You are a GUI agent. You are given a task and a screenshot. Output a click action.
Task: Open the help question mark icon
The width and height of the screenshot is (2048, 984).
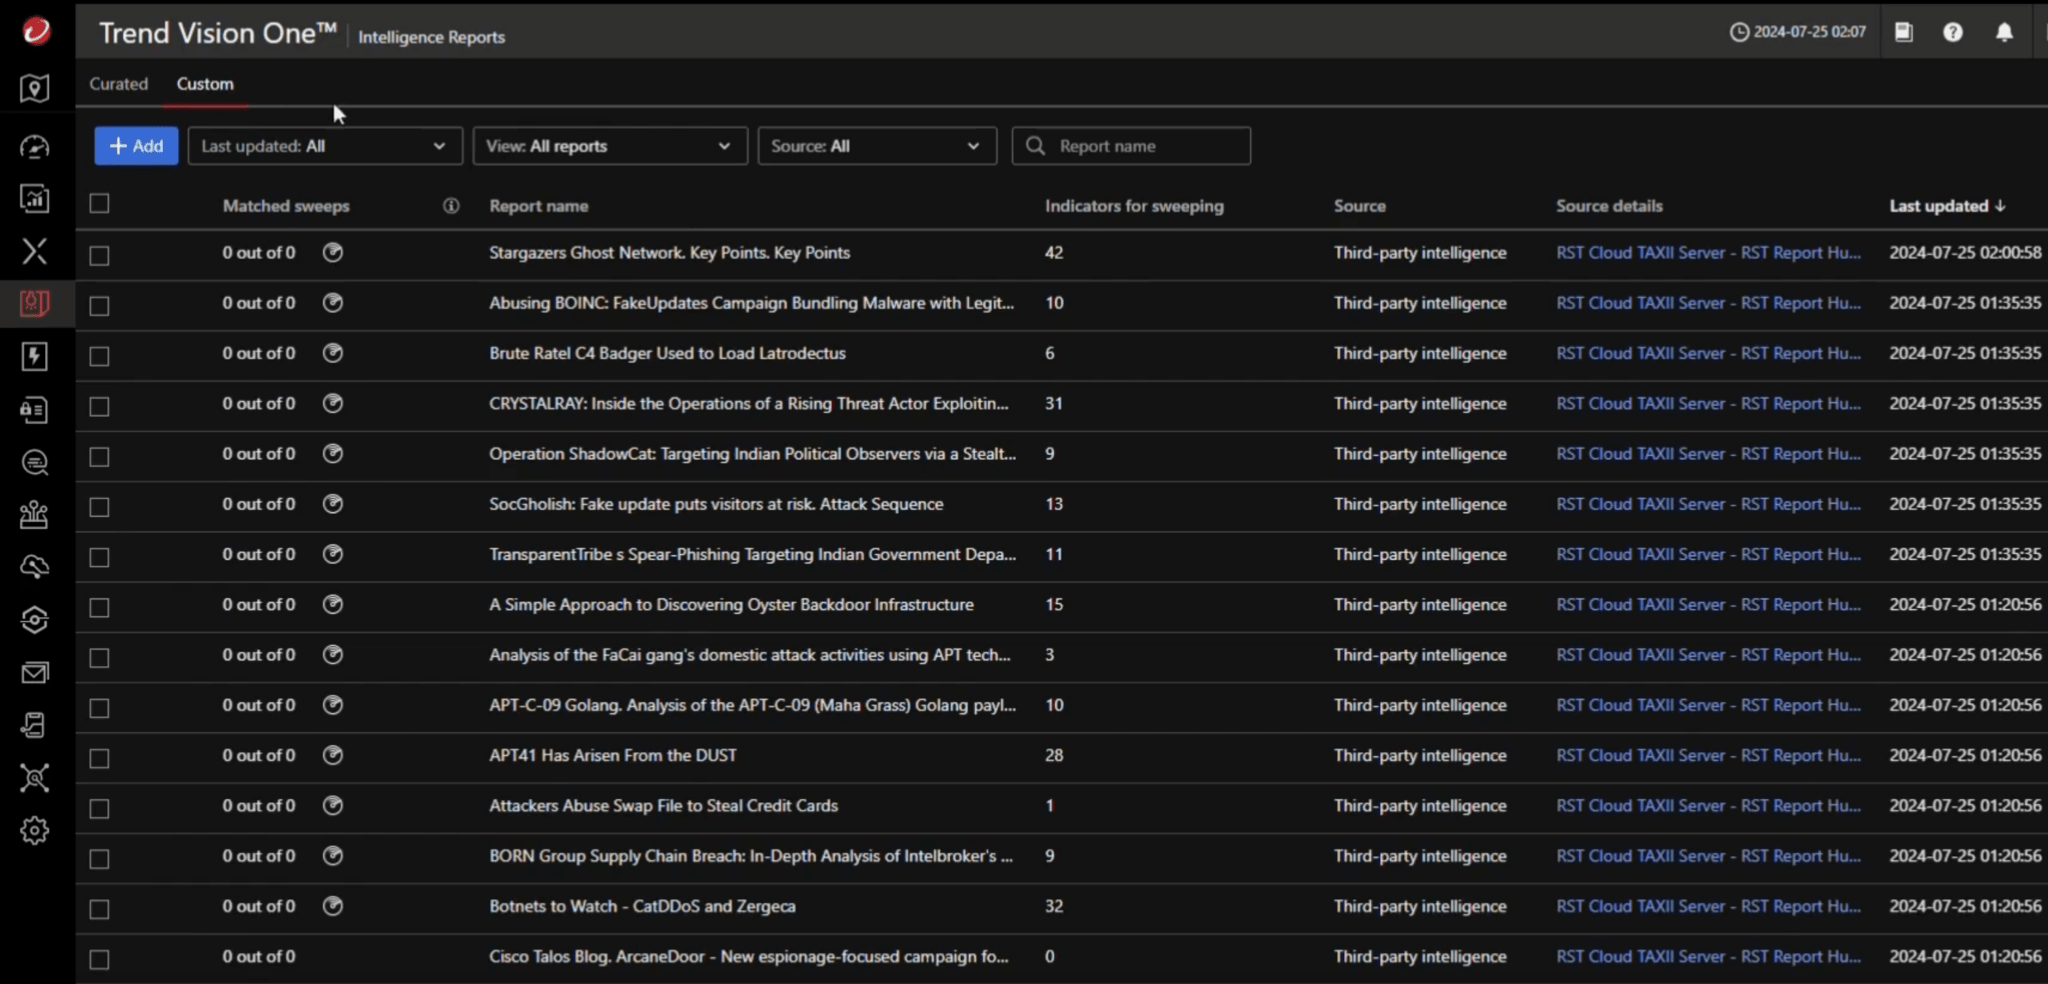(1952, 32)
